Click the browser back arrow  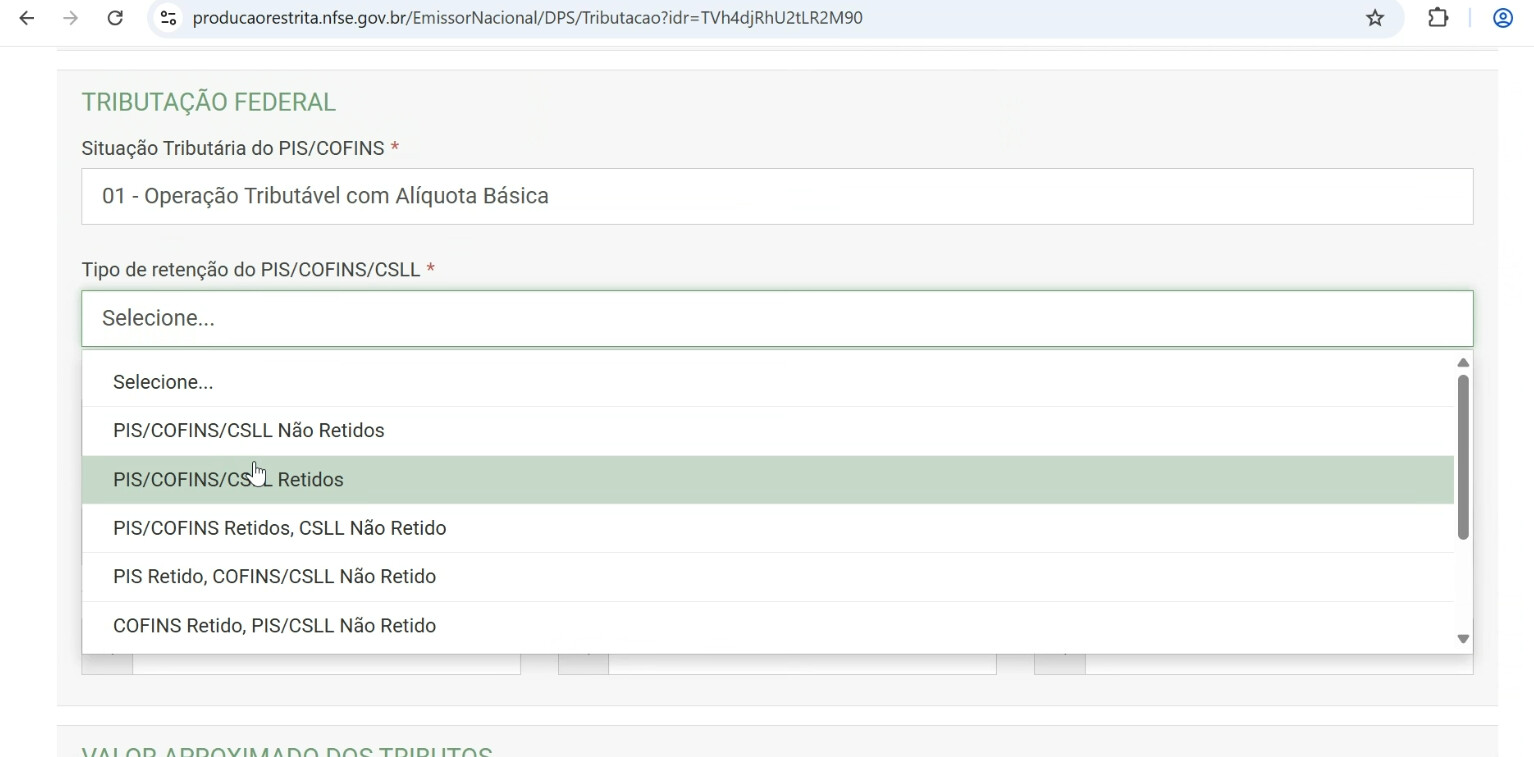coord(27,18)
